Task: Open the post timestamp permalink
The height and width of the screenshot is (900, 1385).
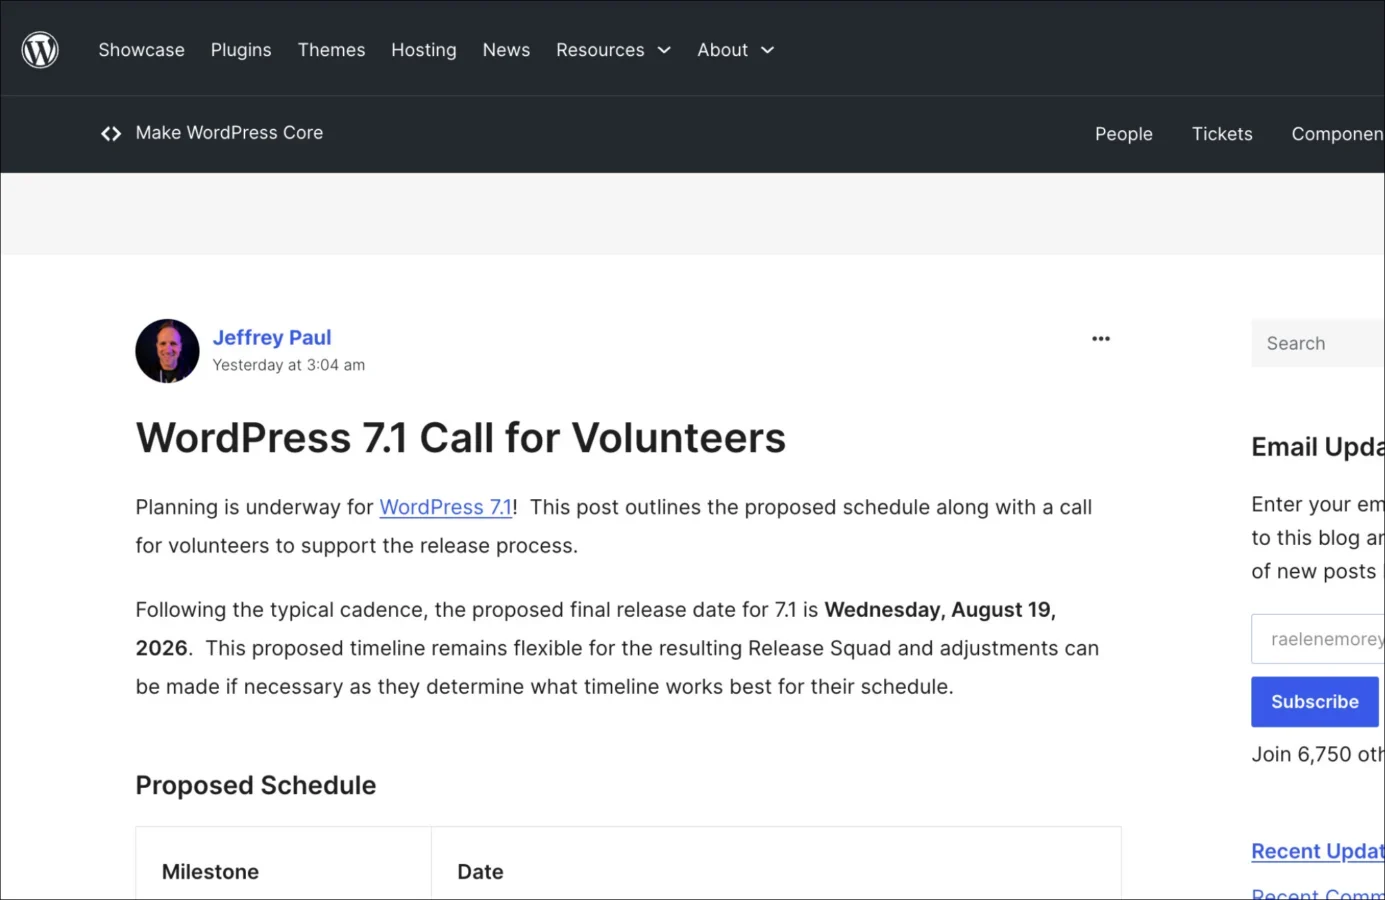Action: 288,365
